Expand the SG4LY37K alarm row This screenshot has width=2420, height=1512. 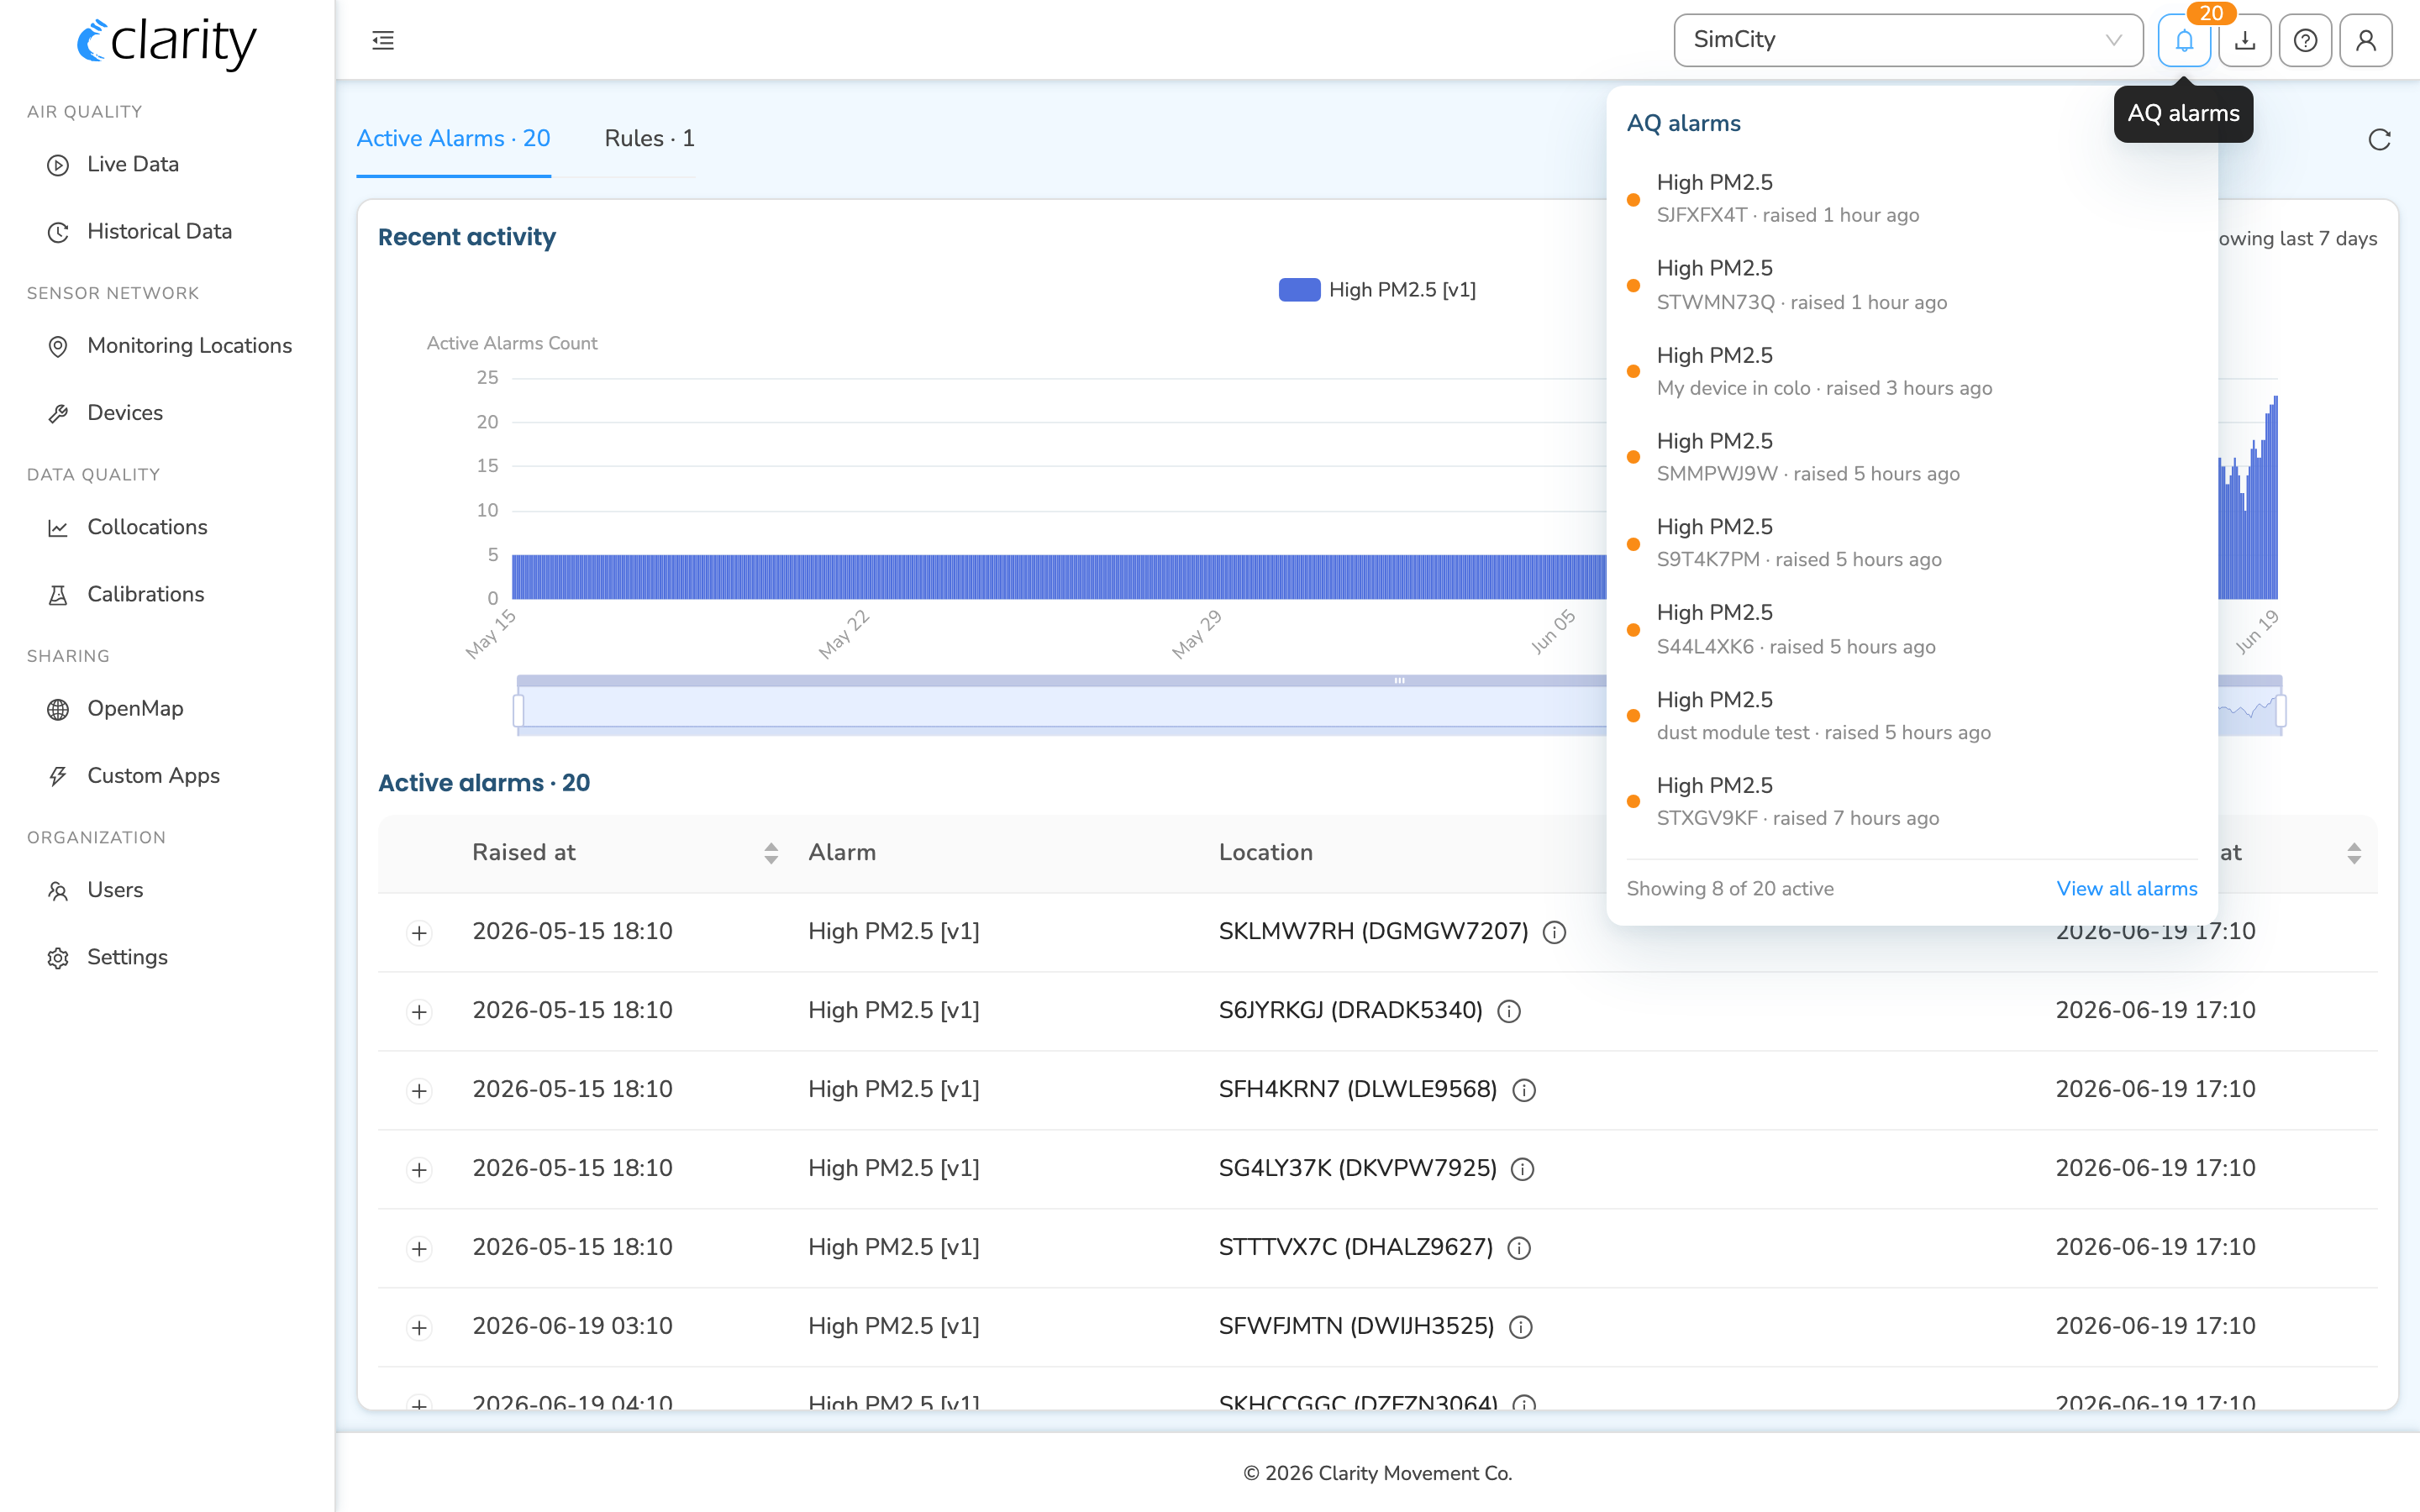419,1170
